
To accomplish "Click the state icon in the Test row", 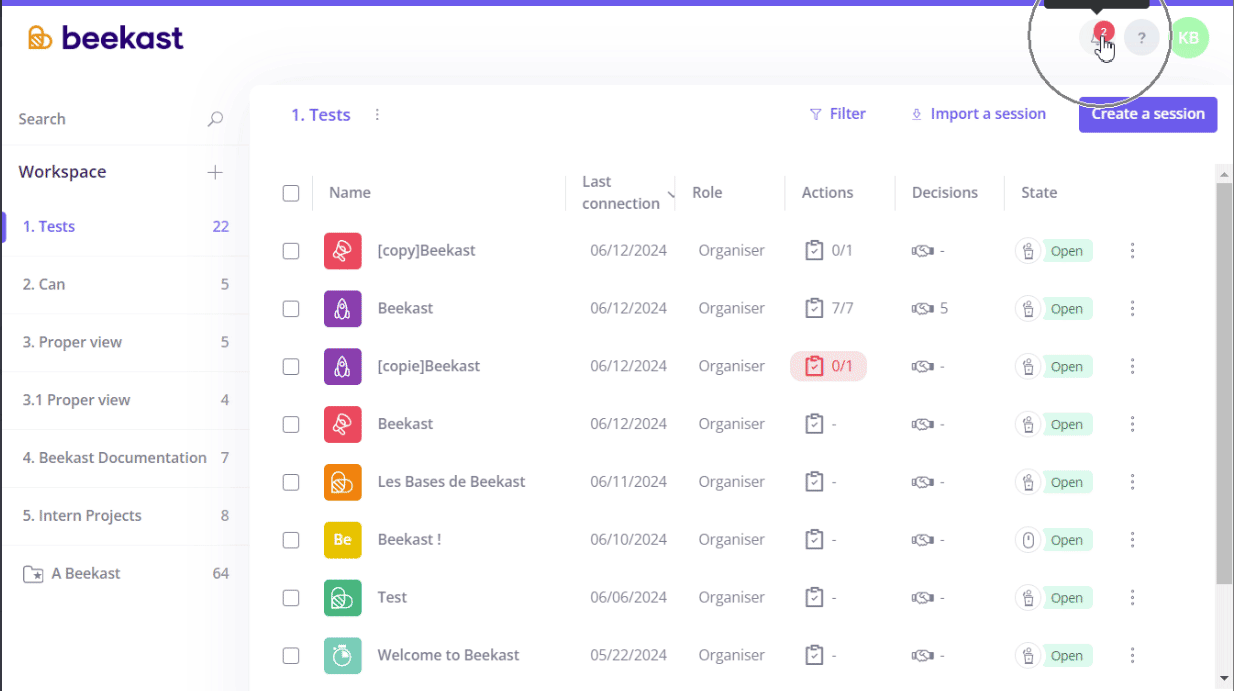I will [1028, 598].
